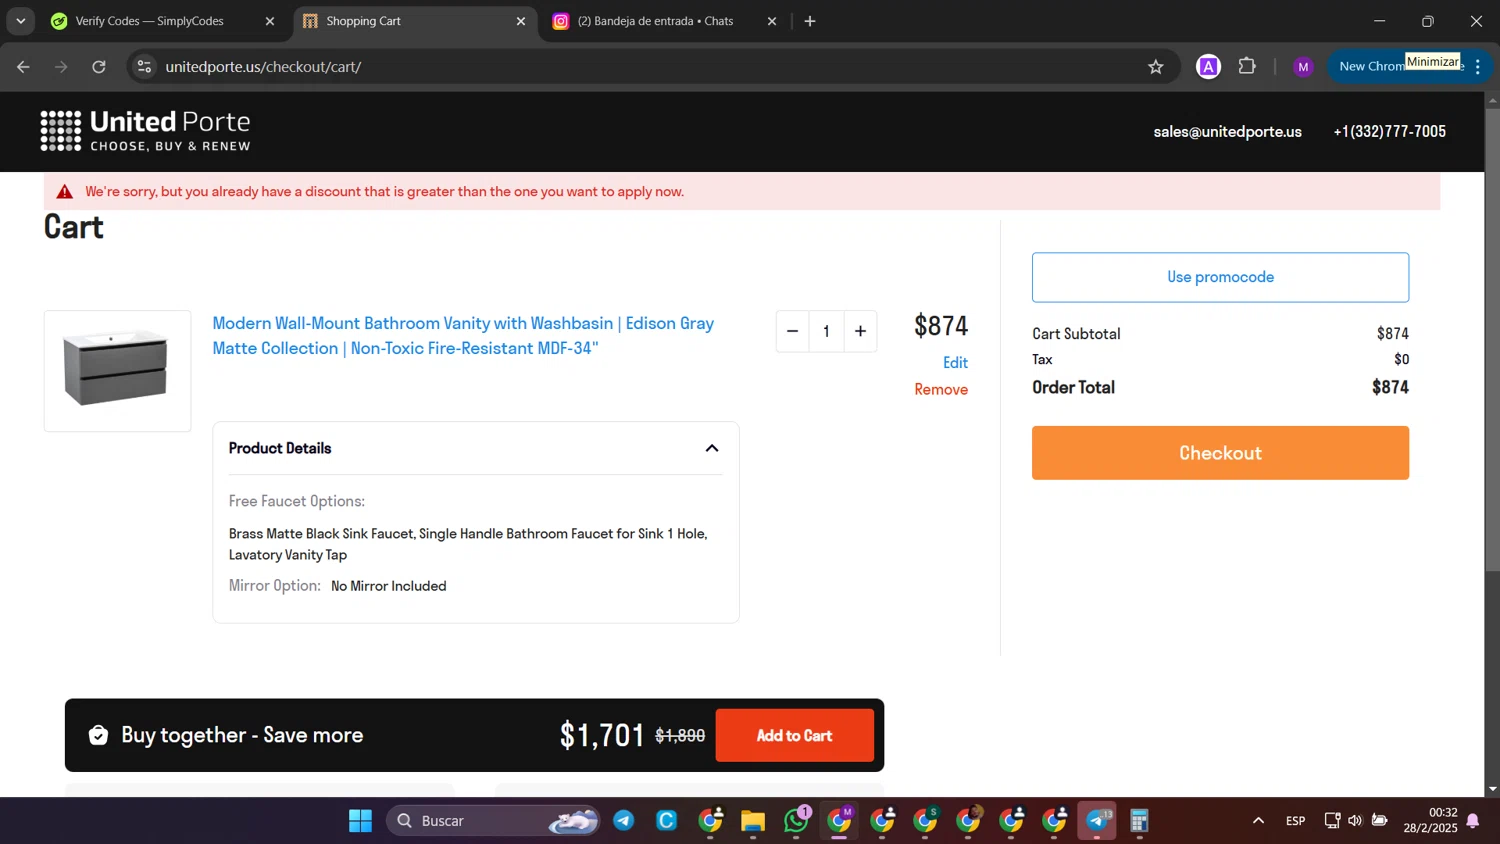Image resolution: width=1500 pixels, height=844 pixels.
Task: Open the network status tray icon
Action: (1332, 821)
